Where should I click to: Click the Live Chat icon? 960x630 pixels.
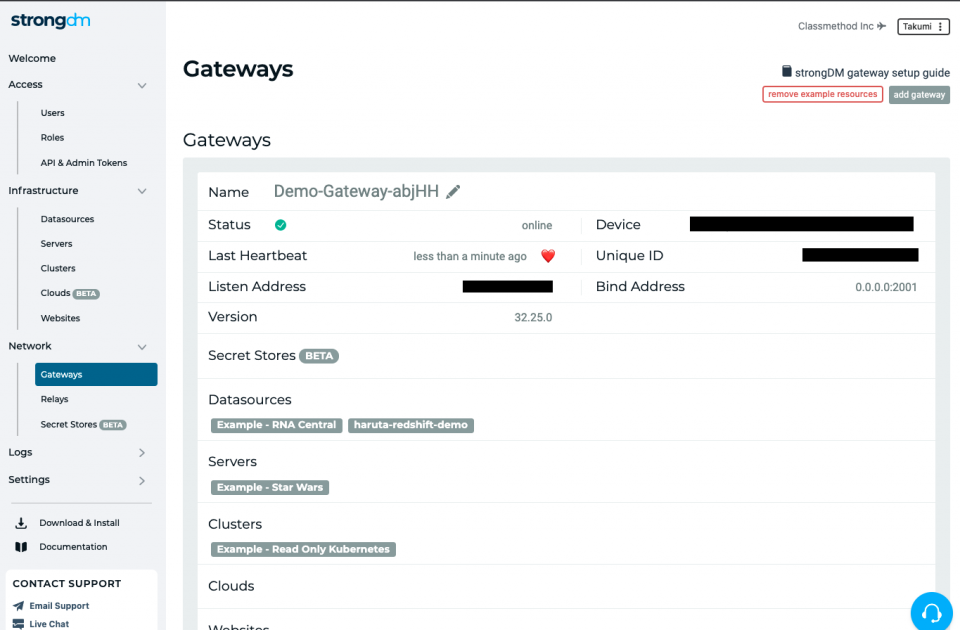(x=18, y=624)
